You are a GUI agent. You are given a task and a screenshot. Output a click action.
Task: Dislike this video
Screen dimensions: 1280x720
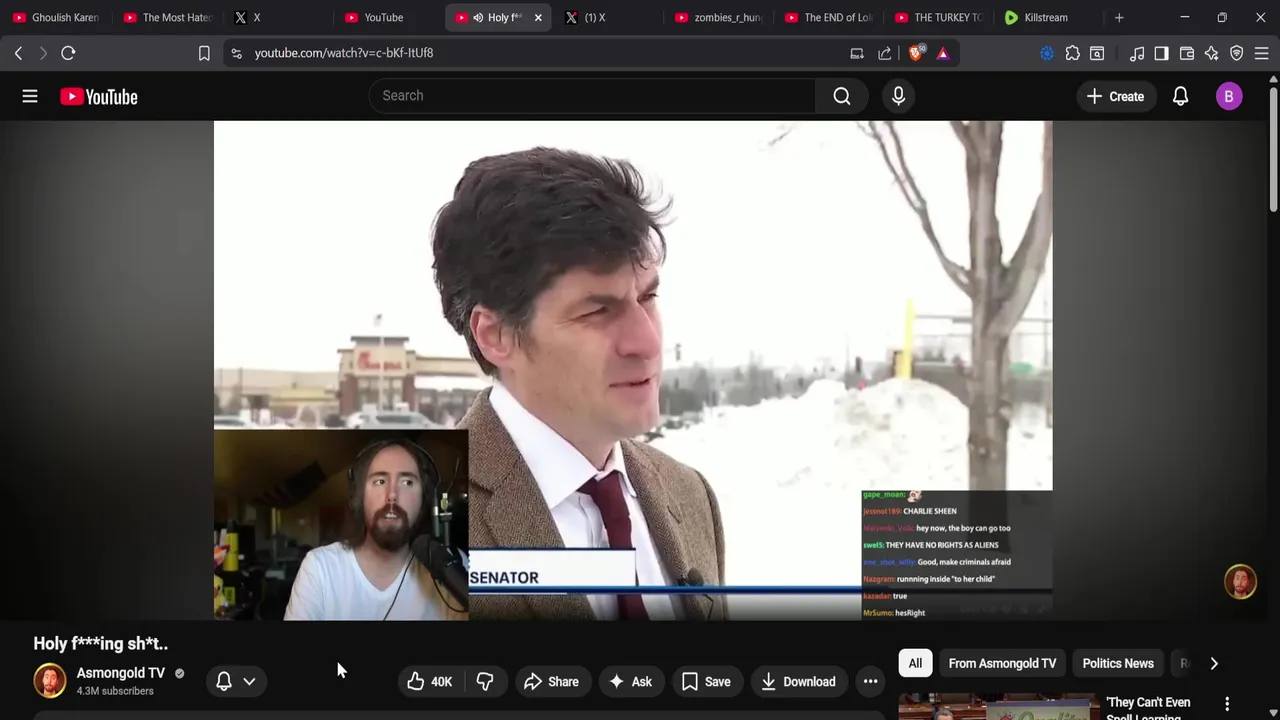click(x=485, y=682)
